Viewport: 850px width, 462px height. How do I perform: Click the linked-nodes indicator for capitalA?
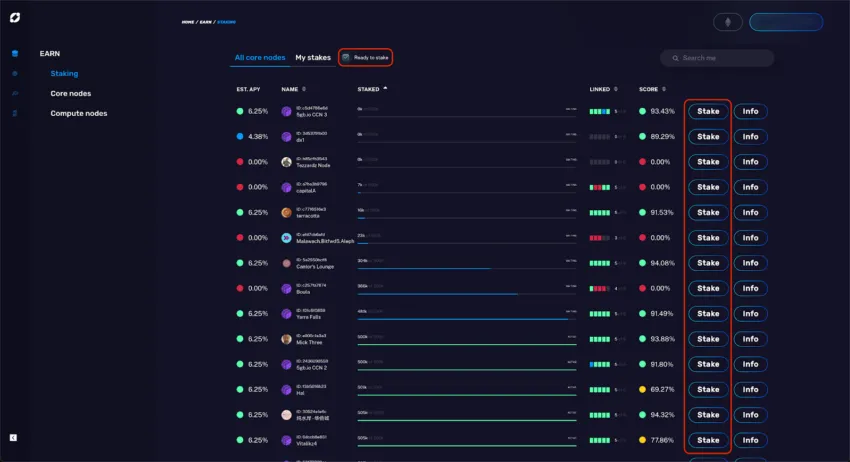point(600,187)
